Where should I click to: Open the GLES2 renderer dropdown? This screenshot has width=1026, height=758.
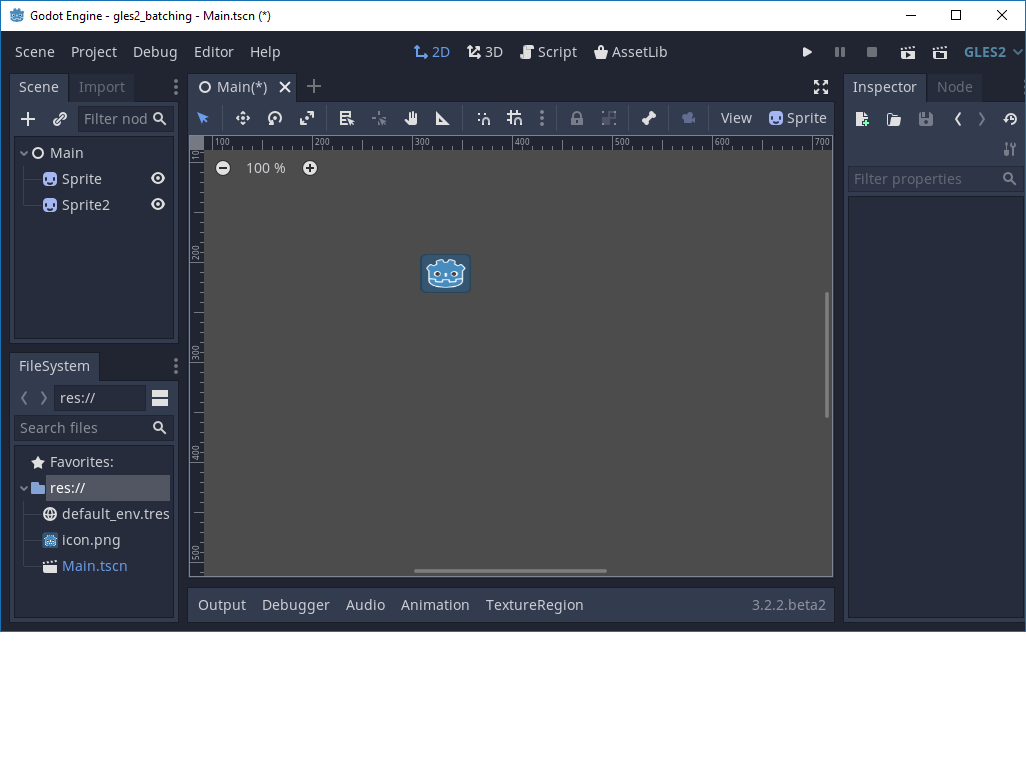(991, 51)
